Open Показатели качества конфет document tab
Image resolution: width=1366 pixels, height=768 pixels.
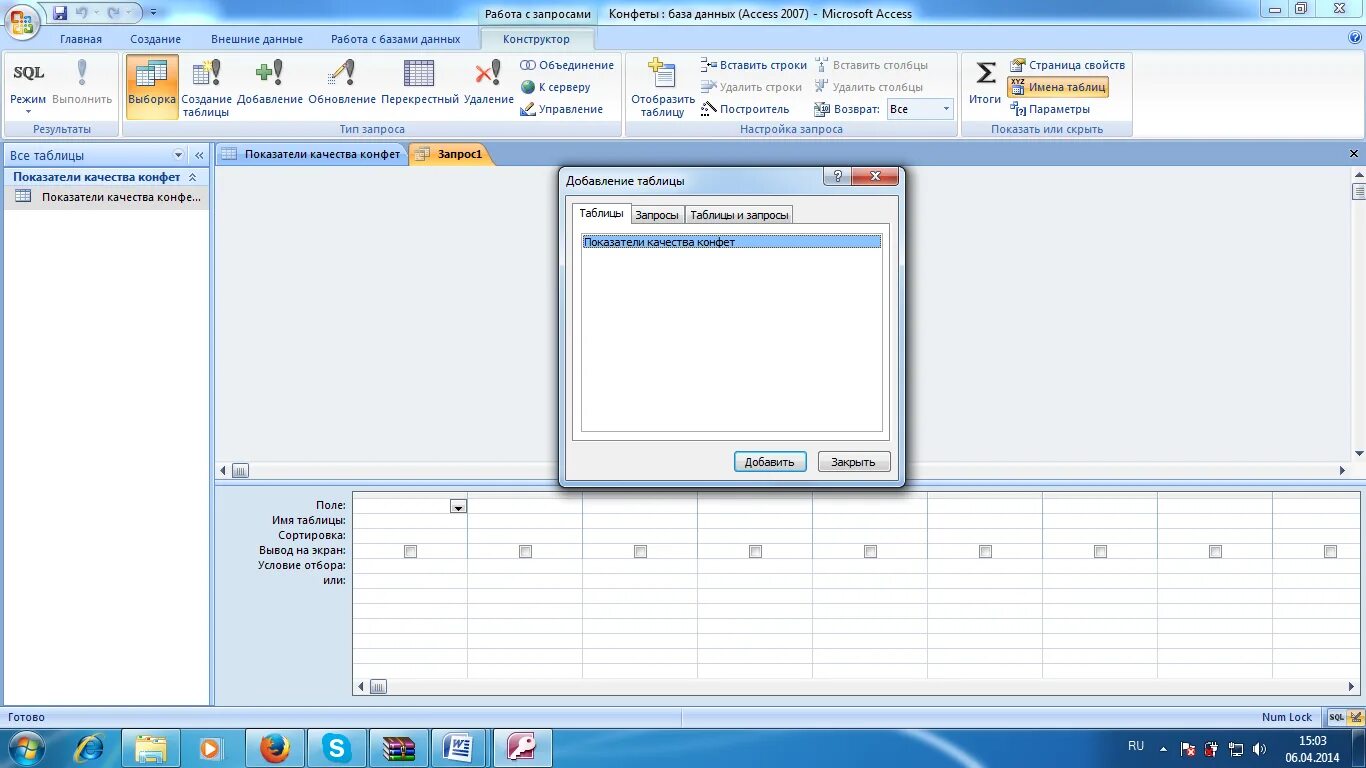pyautogui.click(x=312, y=154)
